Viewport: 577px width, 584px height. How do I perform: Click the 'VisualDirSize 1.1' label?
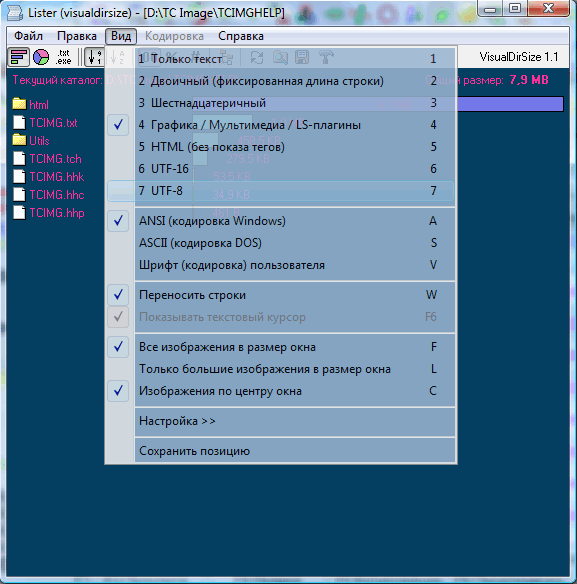[x=519, y=57]
